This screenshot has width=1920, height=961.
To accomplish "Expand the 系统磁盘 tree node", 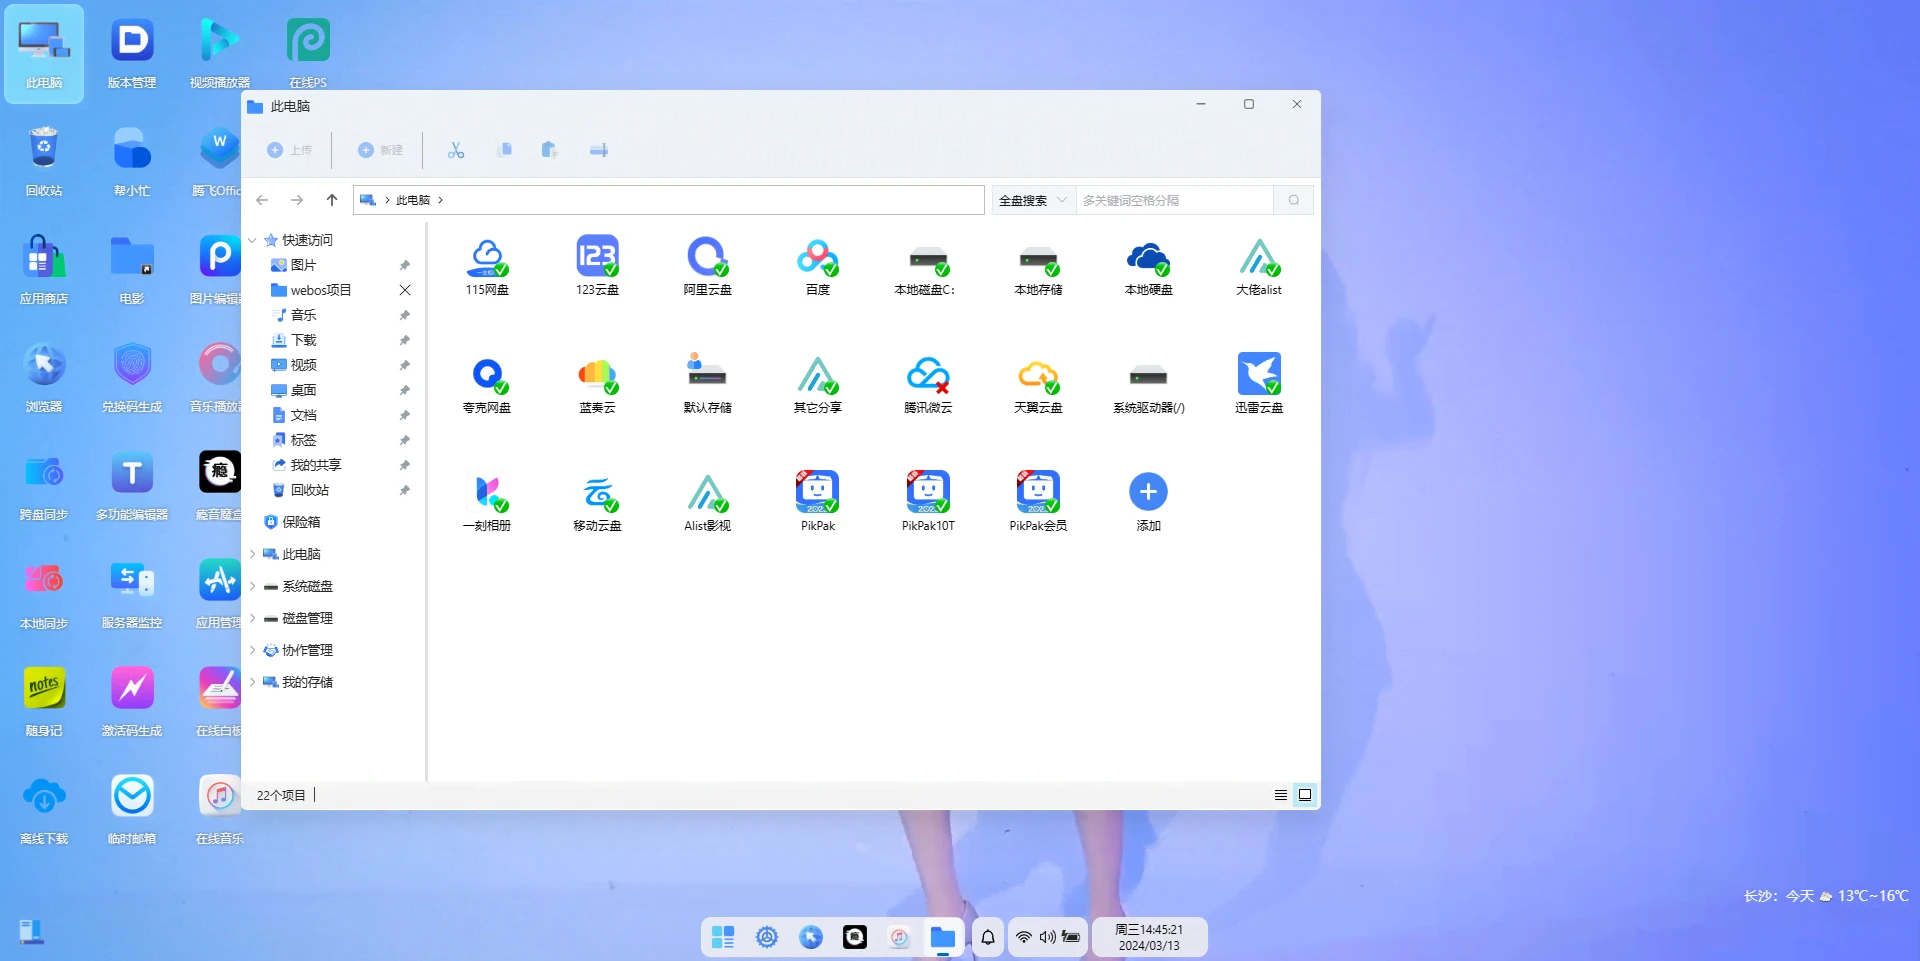I will (x=253, y=586).
